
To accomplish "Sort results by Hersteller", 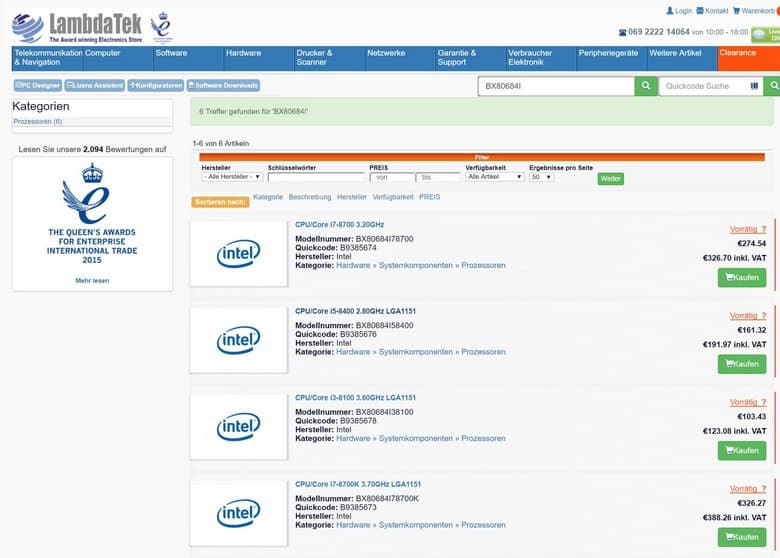I will pyautogui.click(x=352, y=197).
